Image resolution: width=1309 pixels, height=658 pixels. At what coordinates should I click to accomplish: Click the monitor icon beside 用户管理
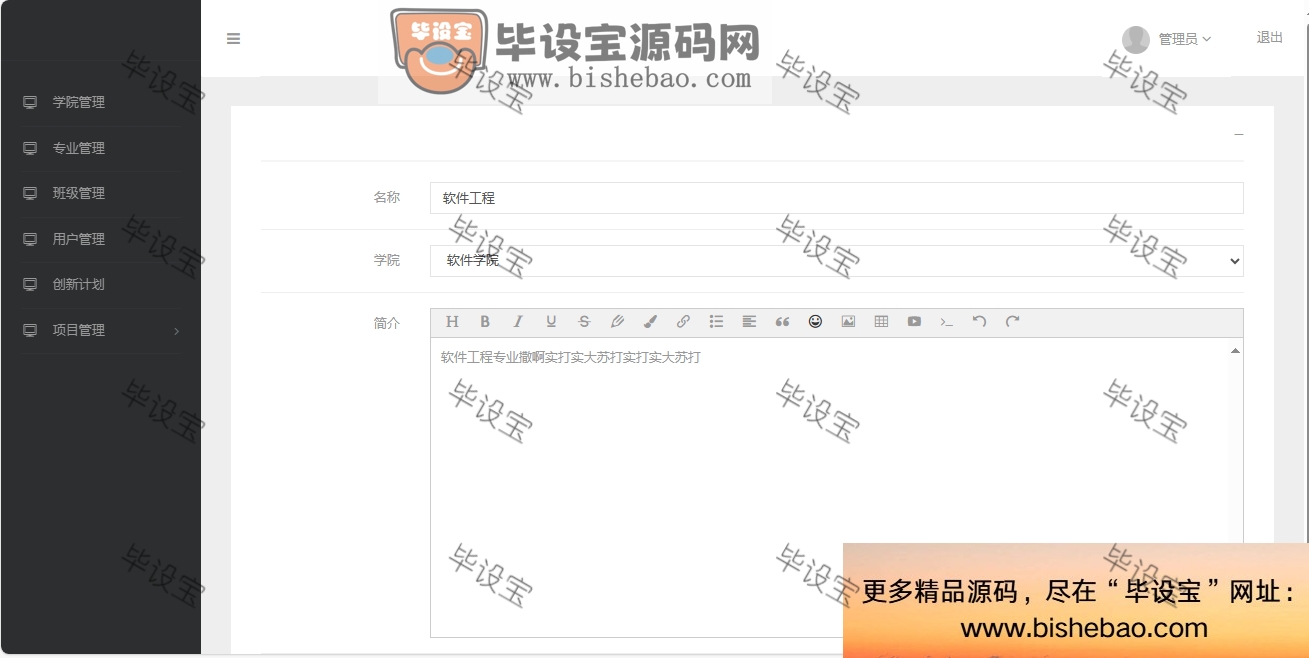30,239
